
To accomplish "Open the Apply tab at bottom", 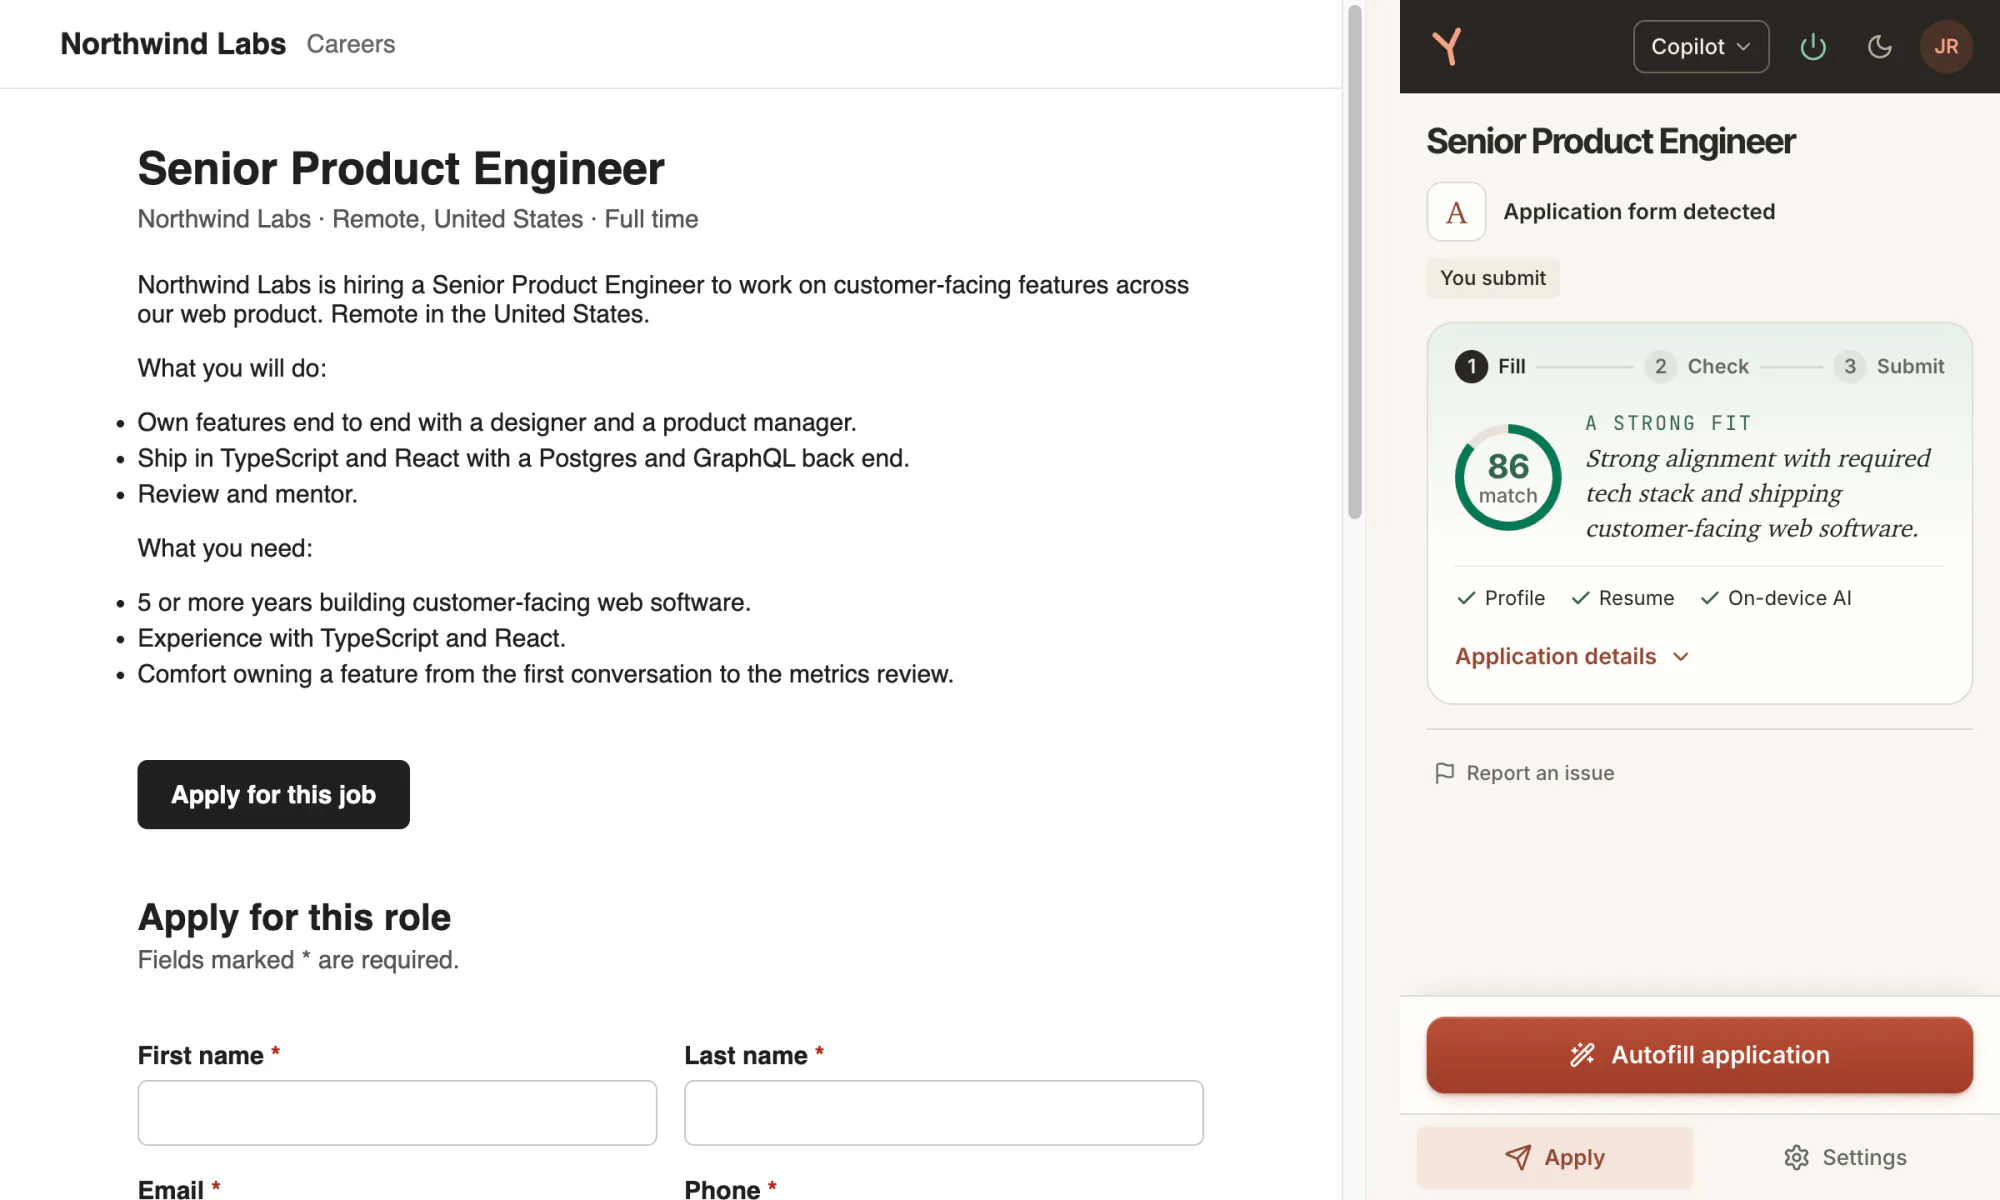I will coord(1554,1157).
